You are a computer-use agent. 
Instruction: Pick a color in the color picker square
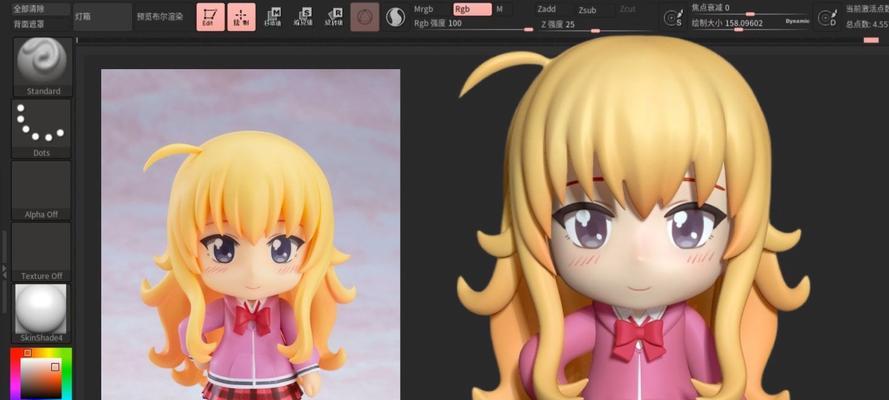coord(41,378)
